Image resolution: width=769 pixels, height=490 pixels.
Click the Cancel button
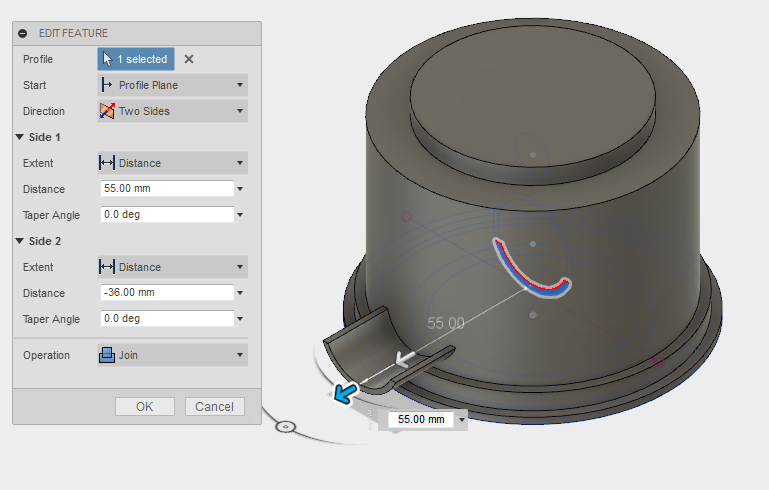point(214,407)
